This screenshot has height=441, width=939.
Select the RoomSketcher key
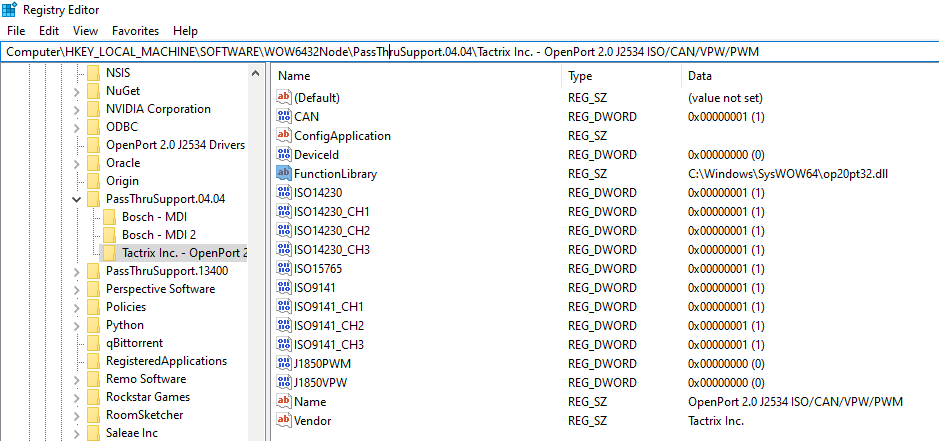(144, 415)
